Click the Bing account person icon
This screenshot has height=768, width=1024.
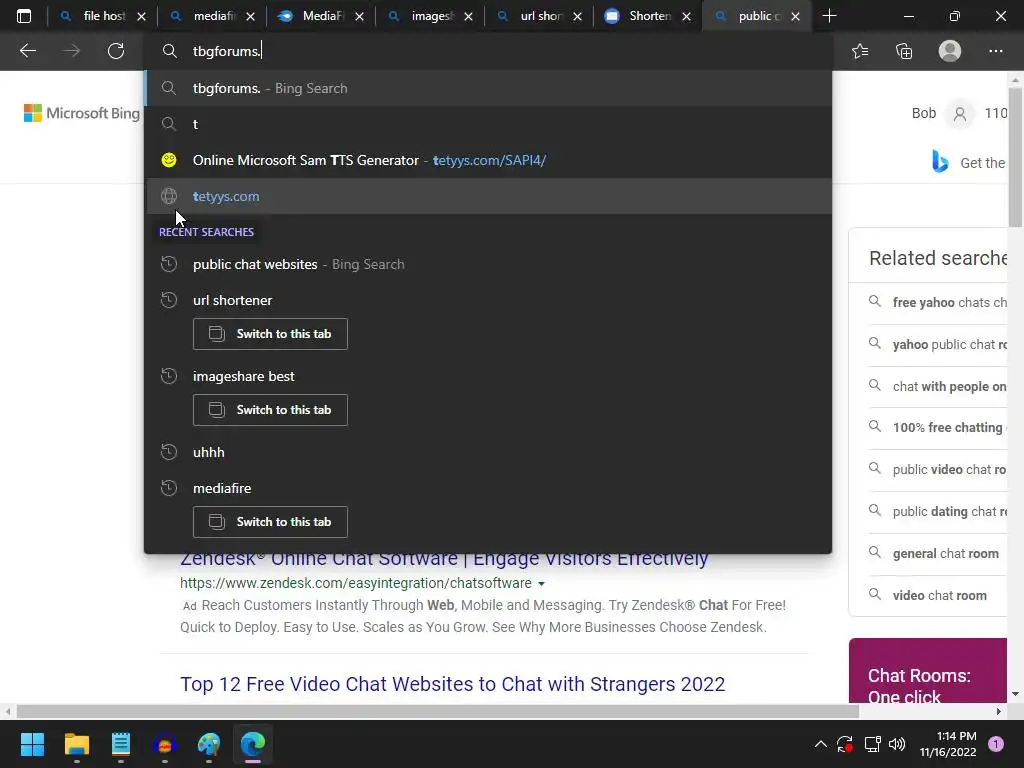coord(959,114)
